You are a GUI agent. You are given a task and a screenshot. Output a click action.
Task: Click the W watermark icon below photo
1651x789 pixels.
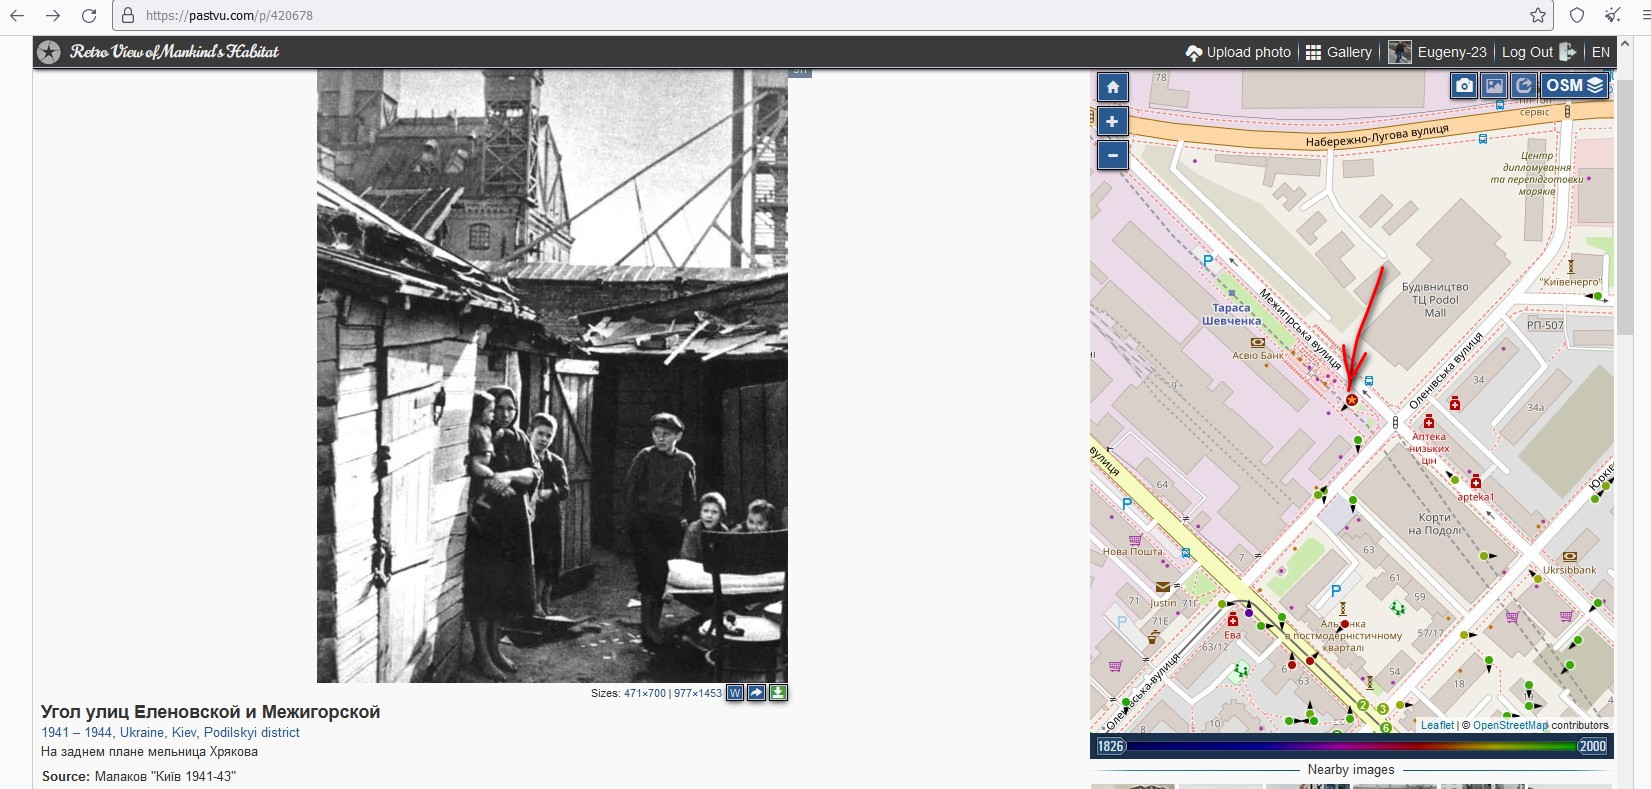pos(735,693)
